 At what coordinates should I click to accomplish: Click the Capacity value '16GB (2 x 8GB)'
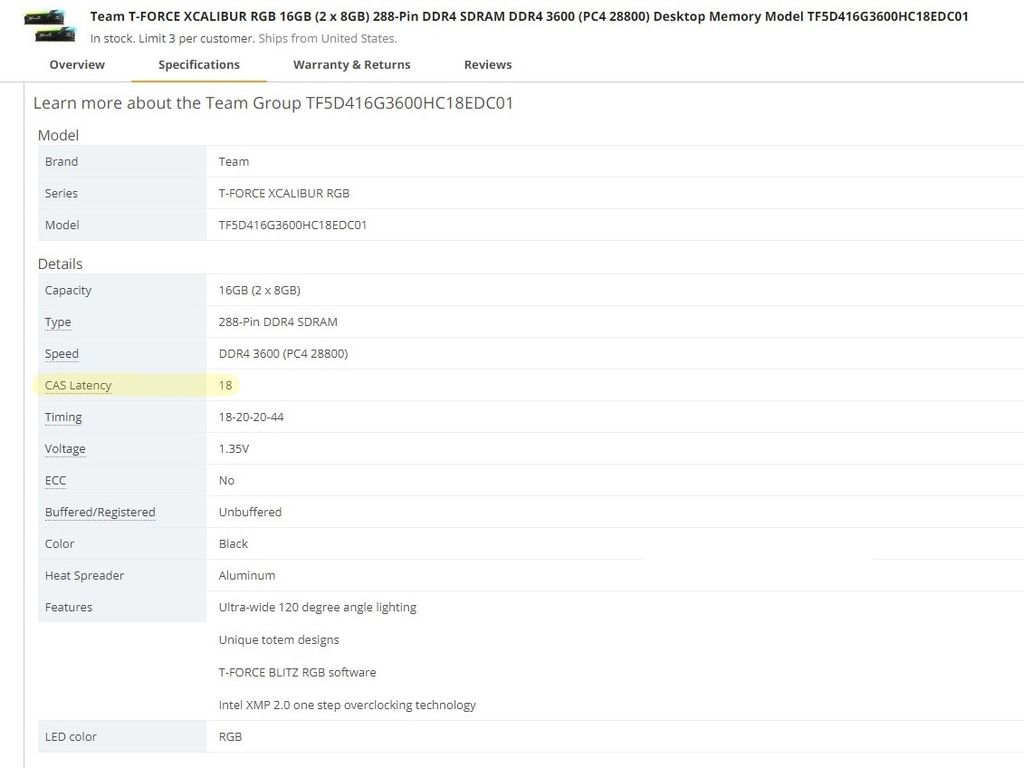click(x=259, y=290)
